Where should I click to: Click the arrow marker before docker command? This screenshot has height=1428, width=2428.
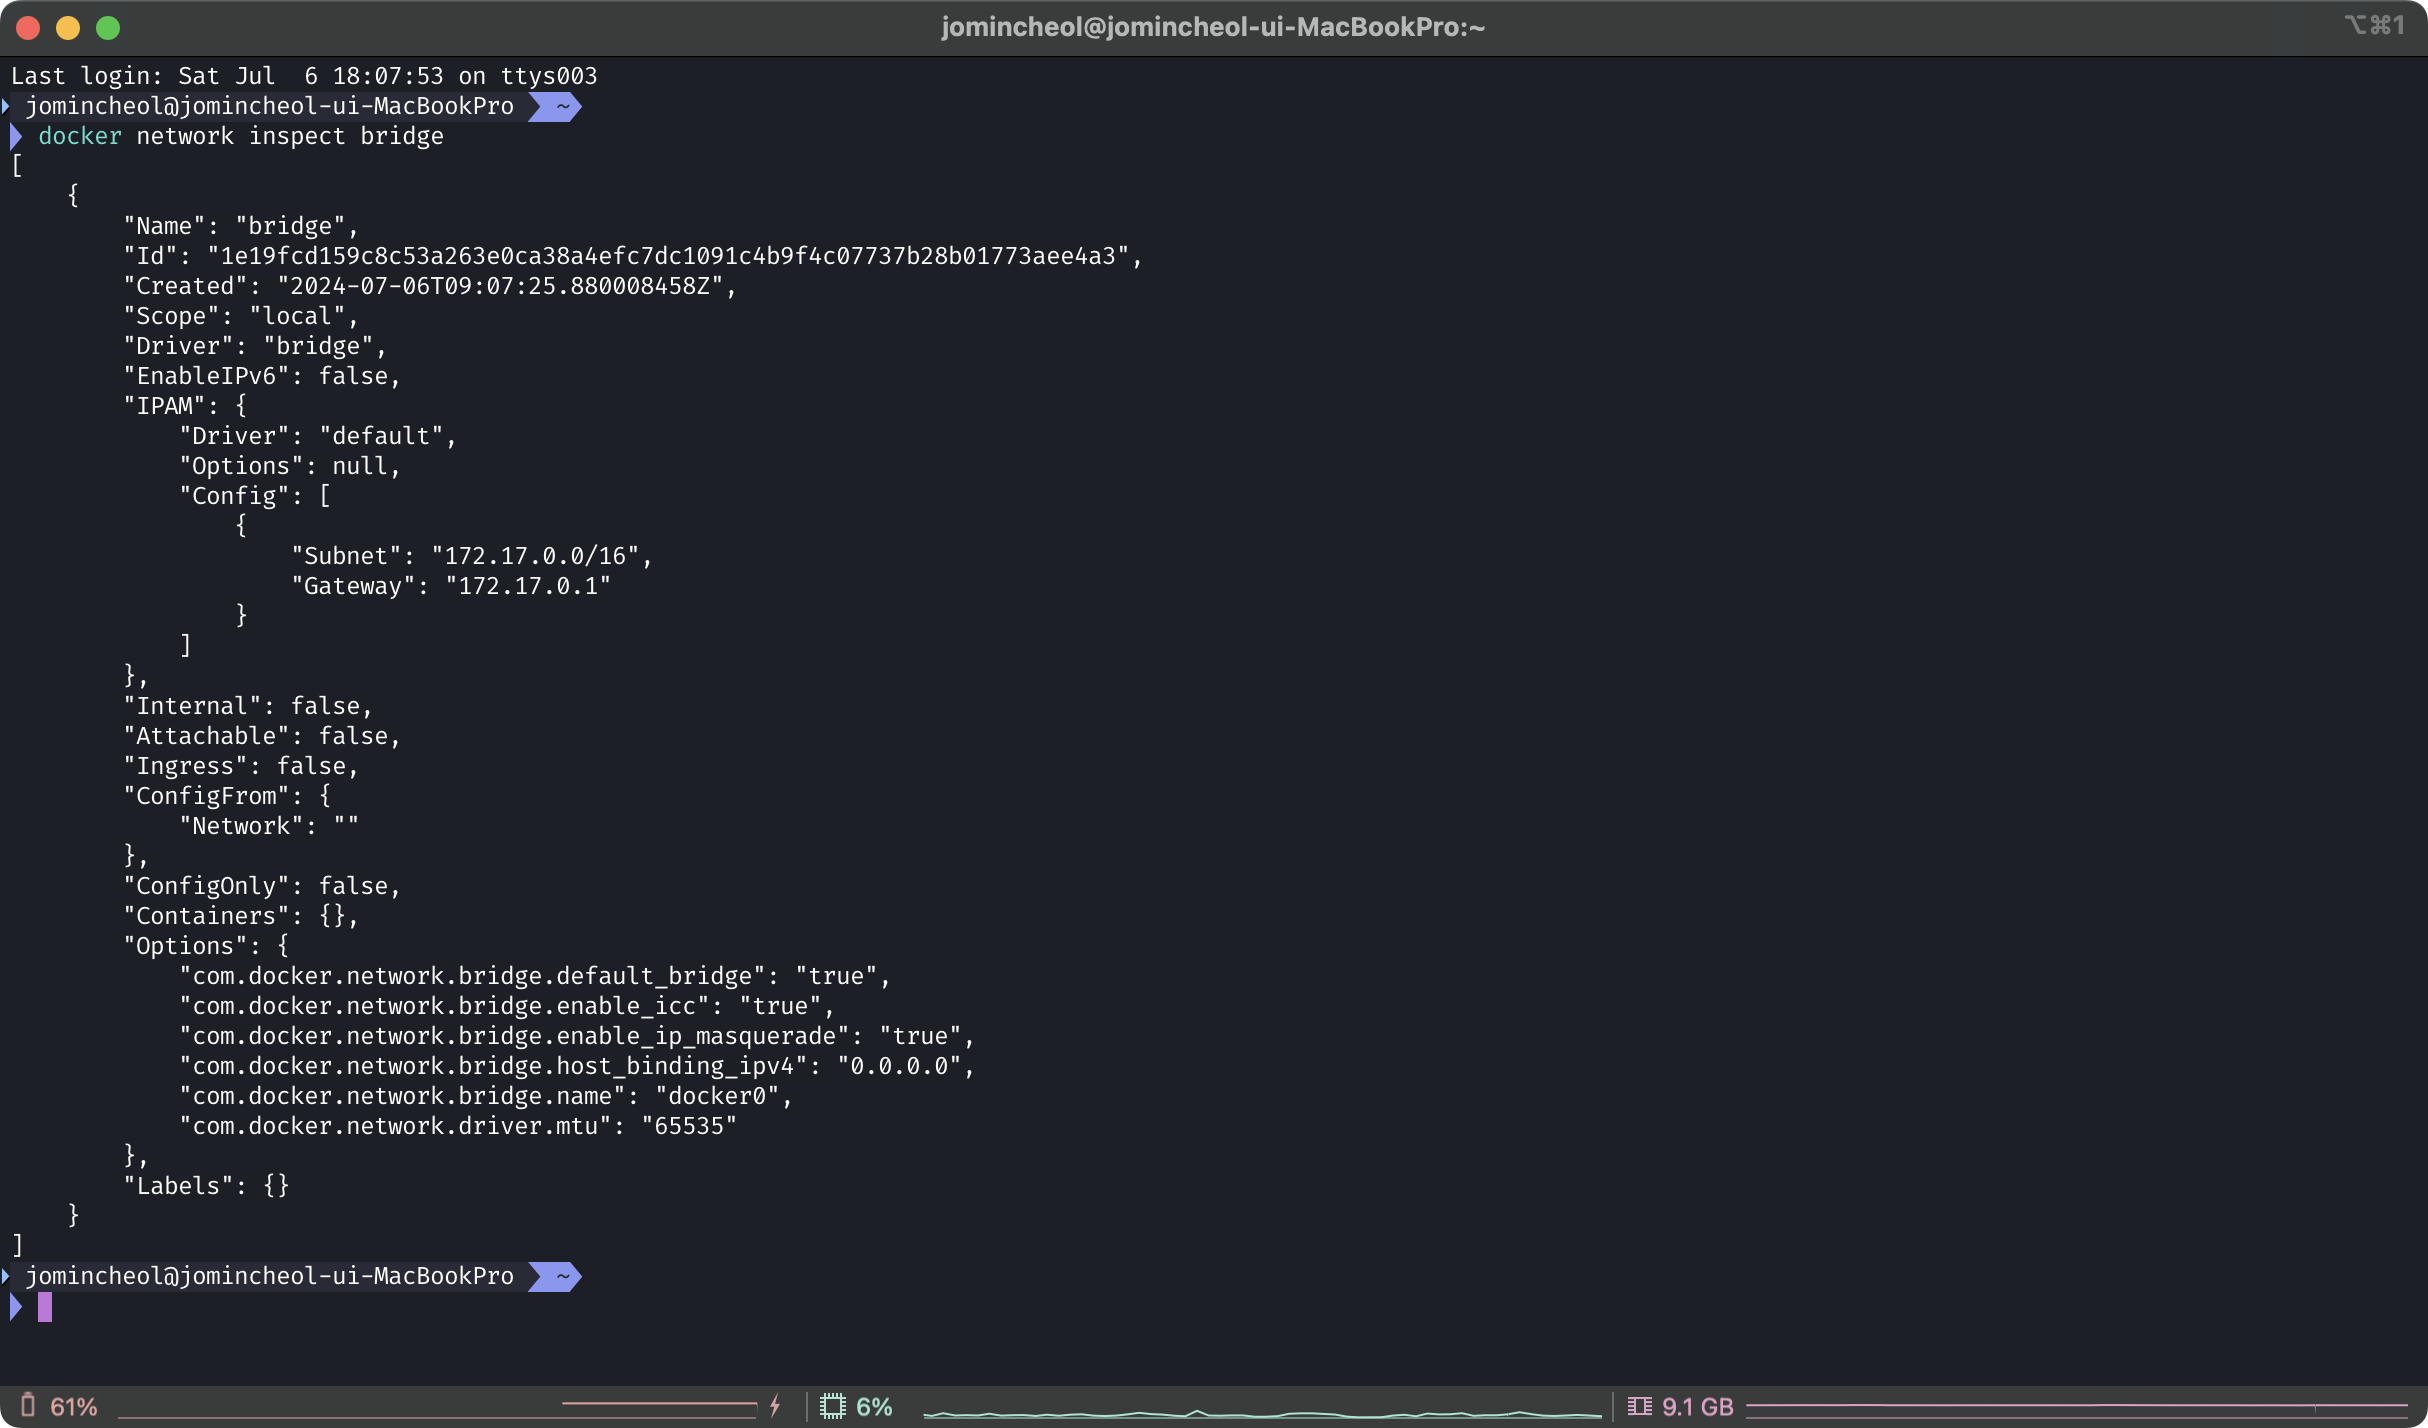pyautogui.click(x=16, y=136)
